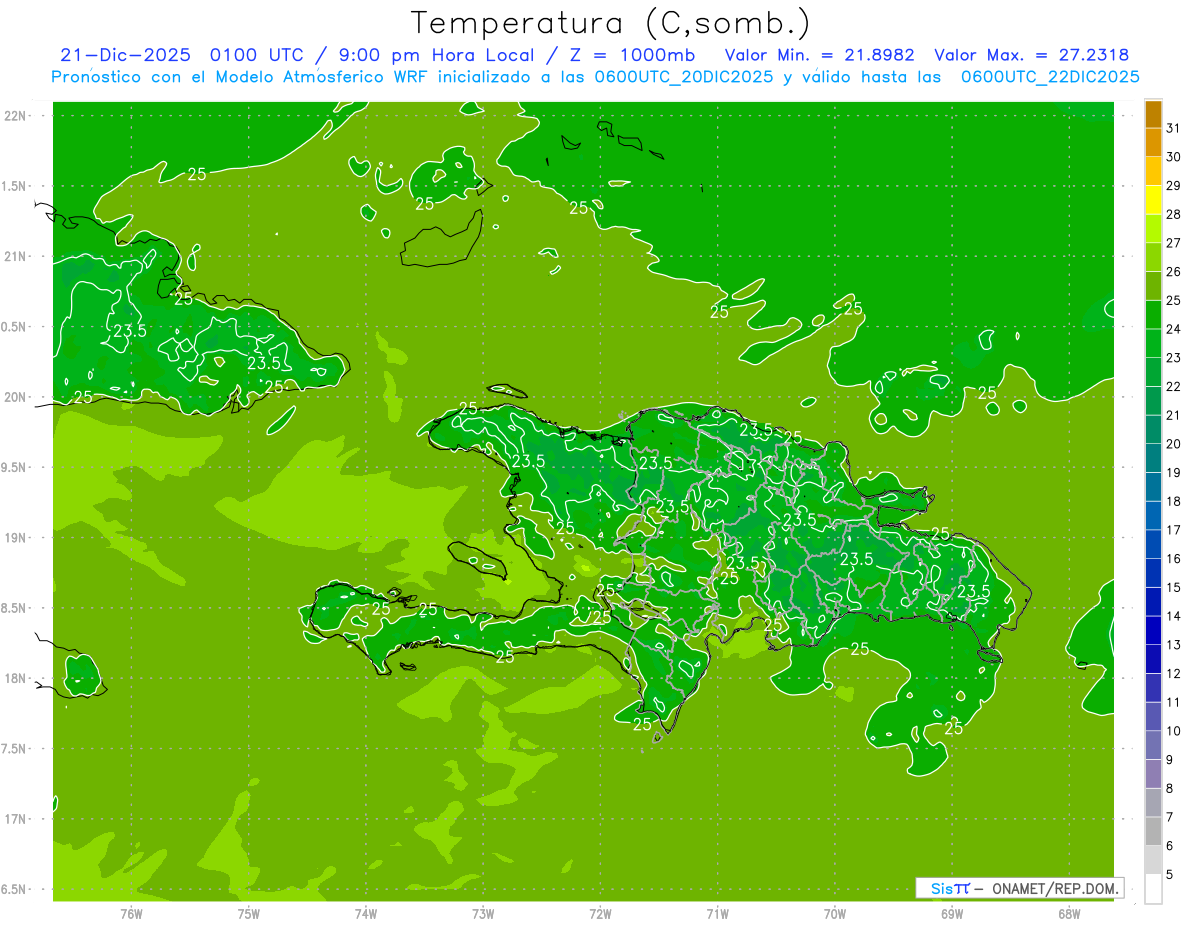1200x927 pixels.
Task: Click the 74W longitude axis label
Action: pos(366,914)
